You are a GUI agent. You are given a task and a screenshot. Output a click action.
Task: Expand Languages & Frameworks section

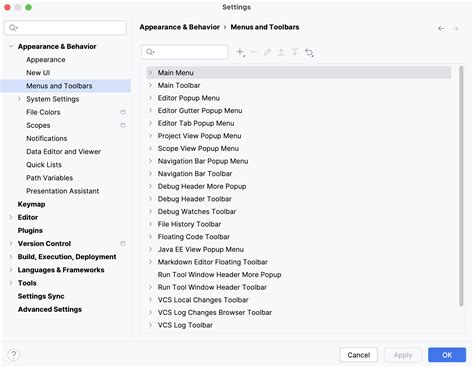point(11,270)
